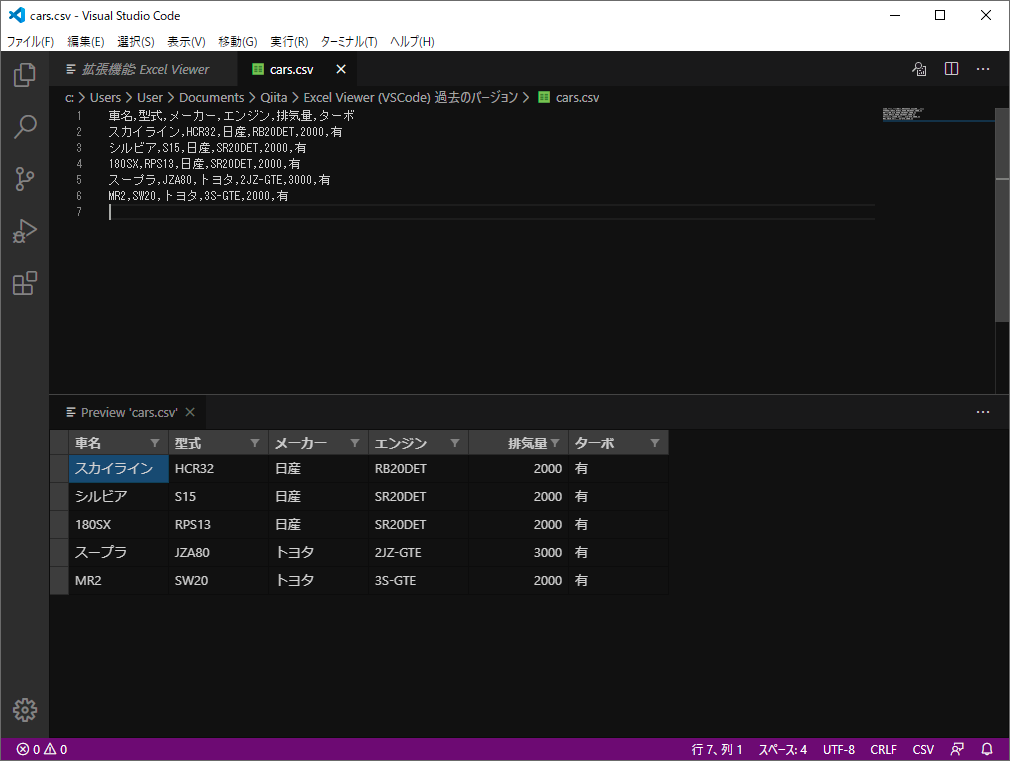The image size is (1010, 761).
Task: Open the 編集(E) menu
Action: (86, 42)
